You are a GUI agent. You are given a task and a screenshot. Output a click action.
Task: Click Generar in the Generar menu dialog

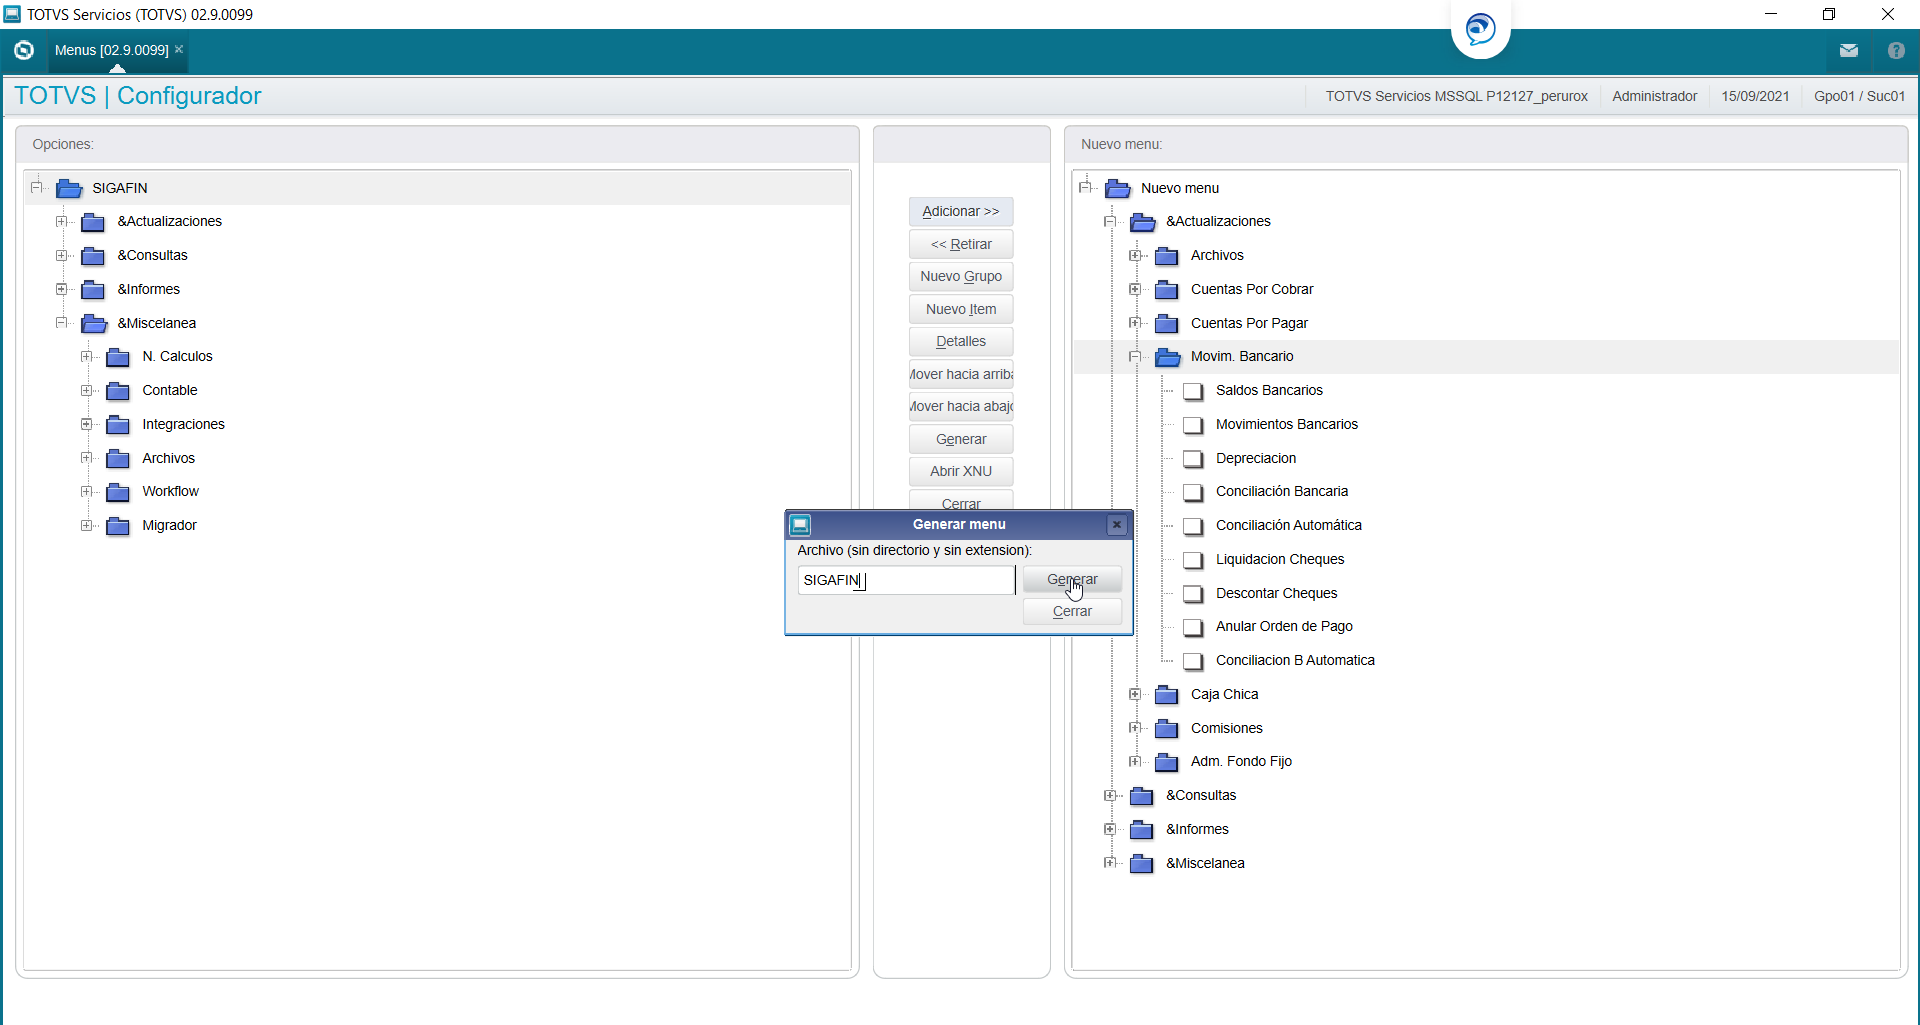click(x=1072, y=579)
